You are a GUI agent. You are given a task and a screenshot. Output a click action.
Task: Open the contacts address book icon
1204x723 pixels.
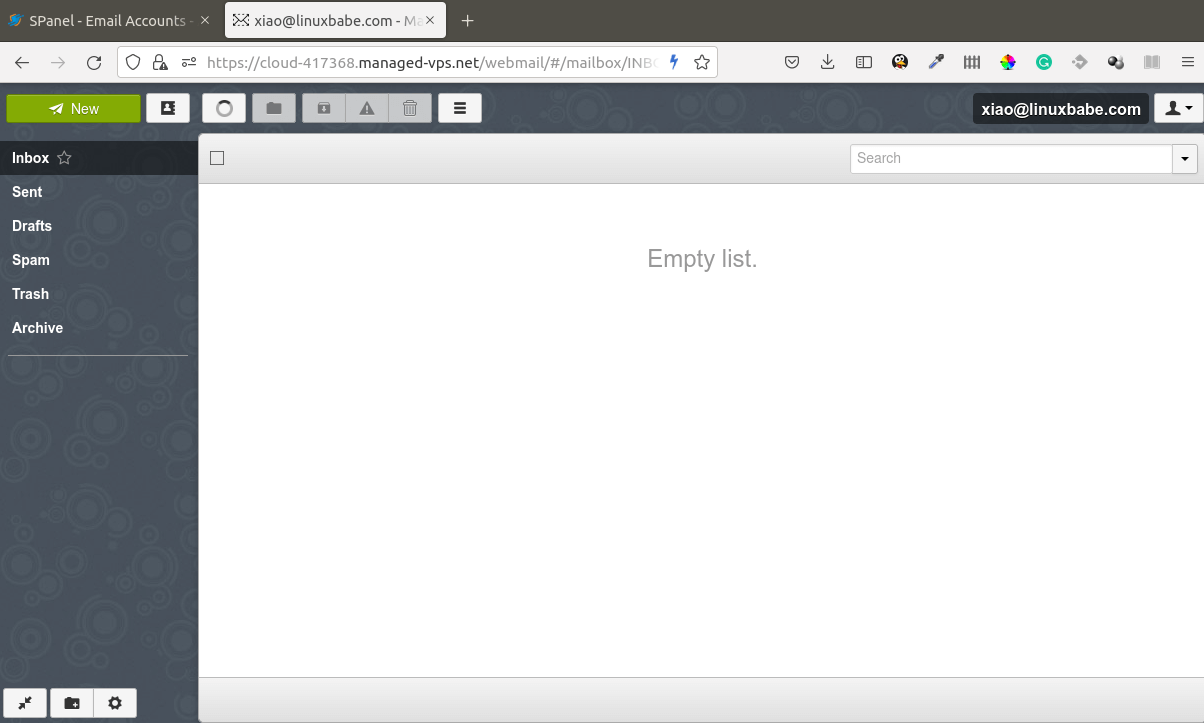(x=168, y=108)
